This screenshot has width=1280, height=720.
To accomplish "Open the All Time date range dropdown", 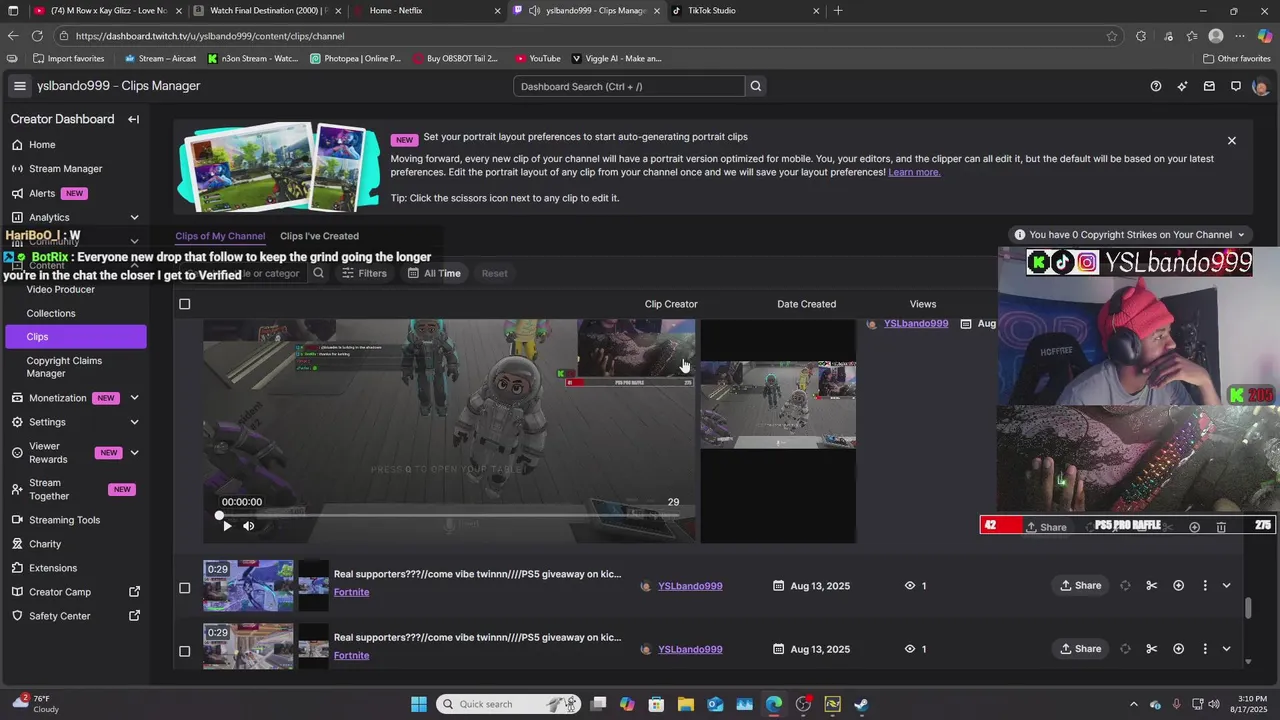I will pos(434,273).
